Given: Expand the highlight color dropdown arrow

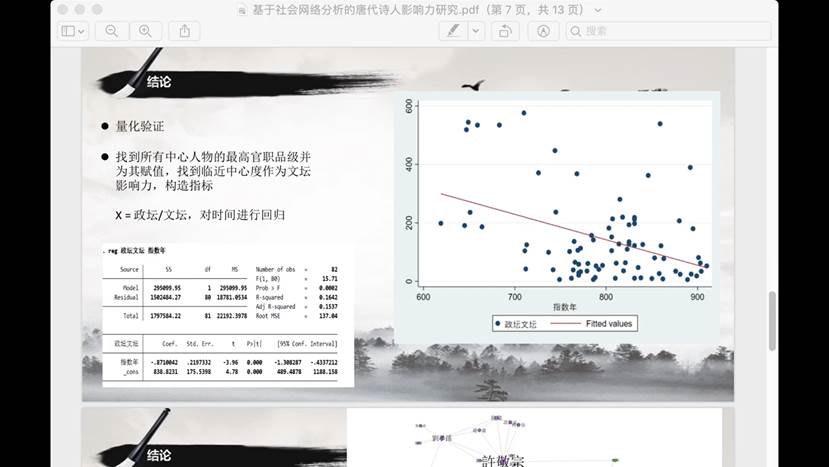Looking at the screenshot, I should tap(477, 31).
